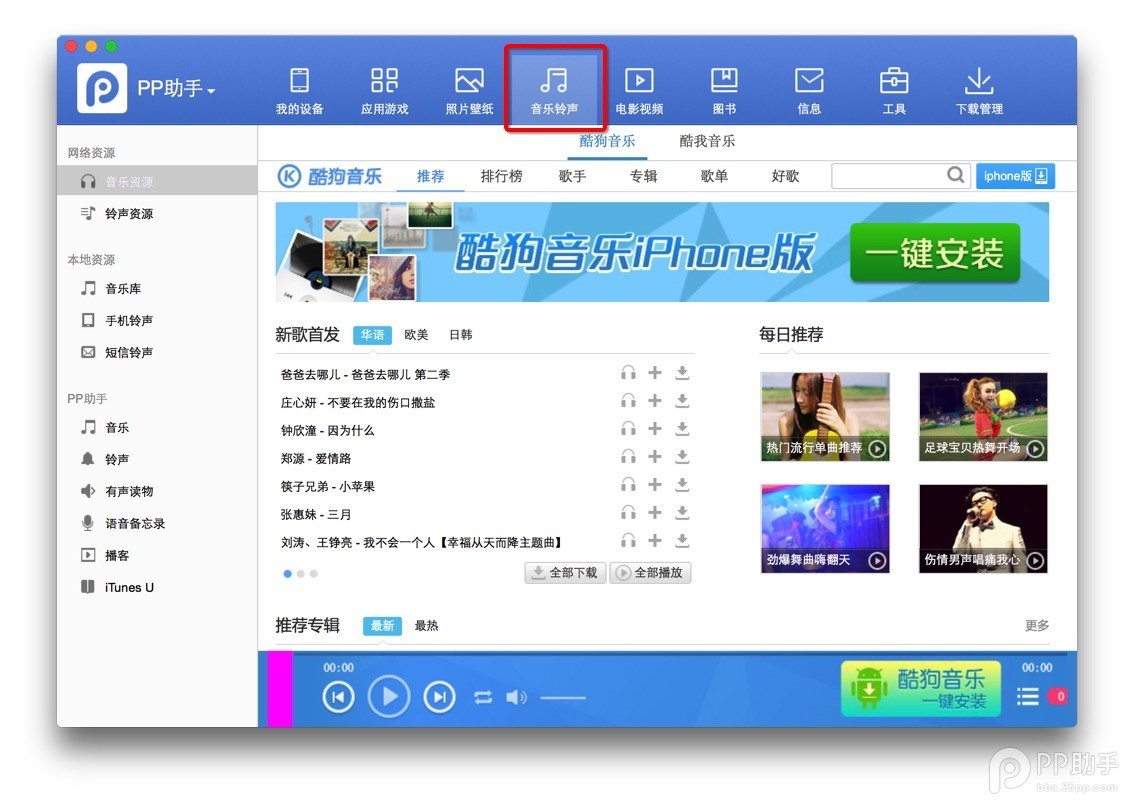Select the 音乐铃声 music toolbar icon

tap(554, 90)
